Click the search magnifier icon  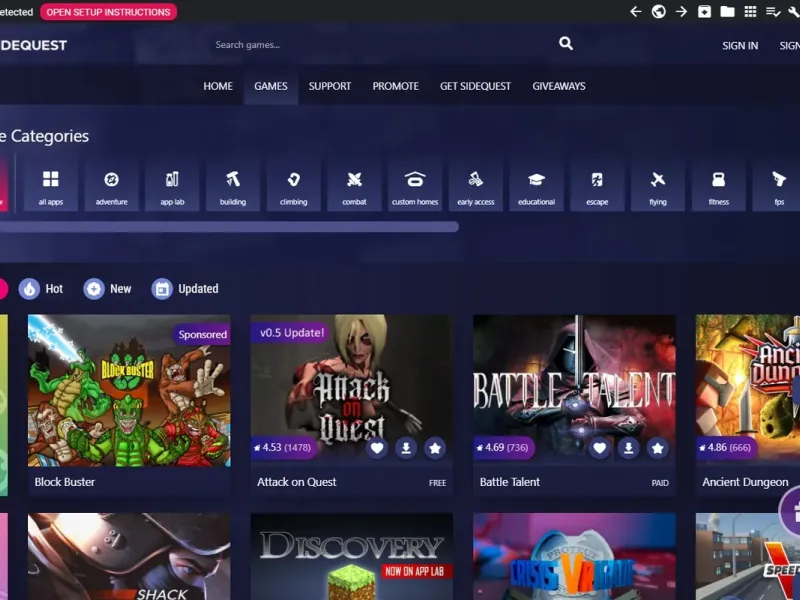click(565, 44)
